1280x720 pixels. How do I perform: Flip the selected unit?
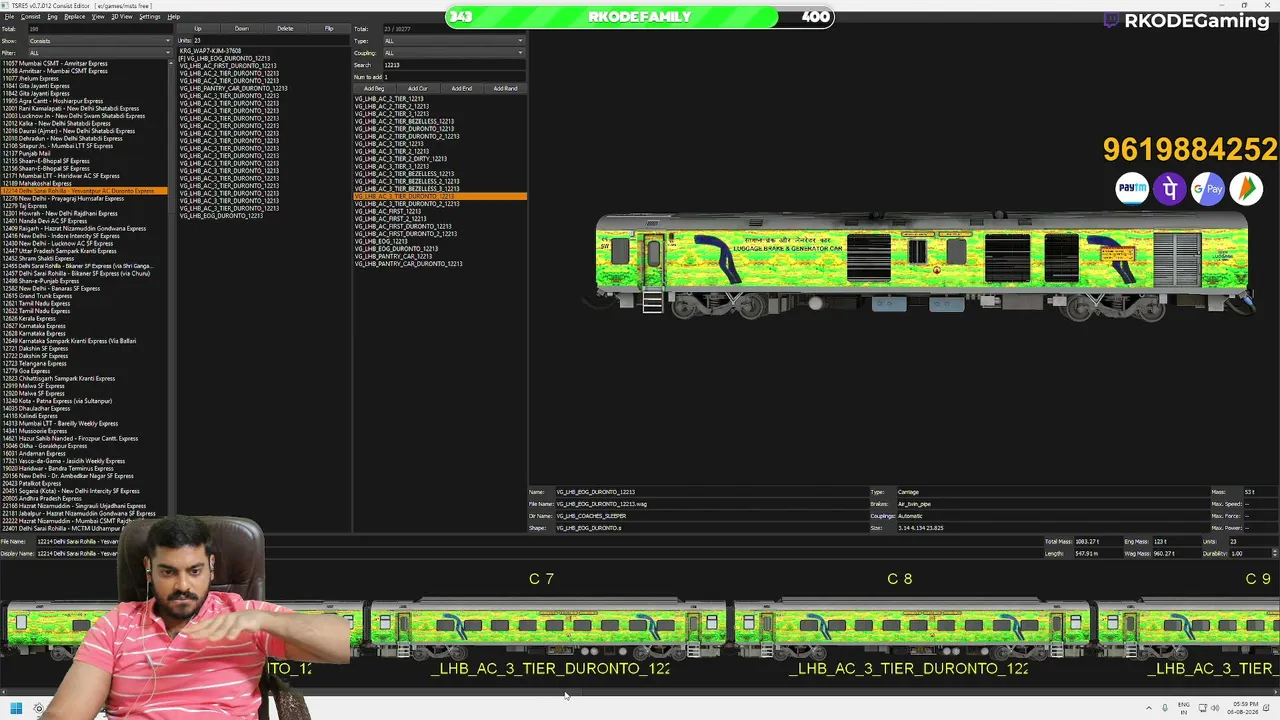[329, 29]
